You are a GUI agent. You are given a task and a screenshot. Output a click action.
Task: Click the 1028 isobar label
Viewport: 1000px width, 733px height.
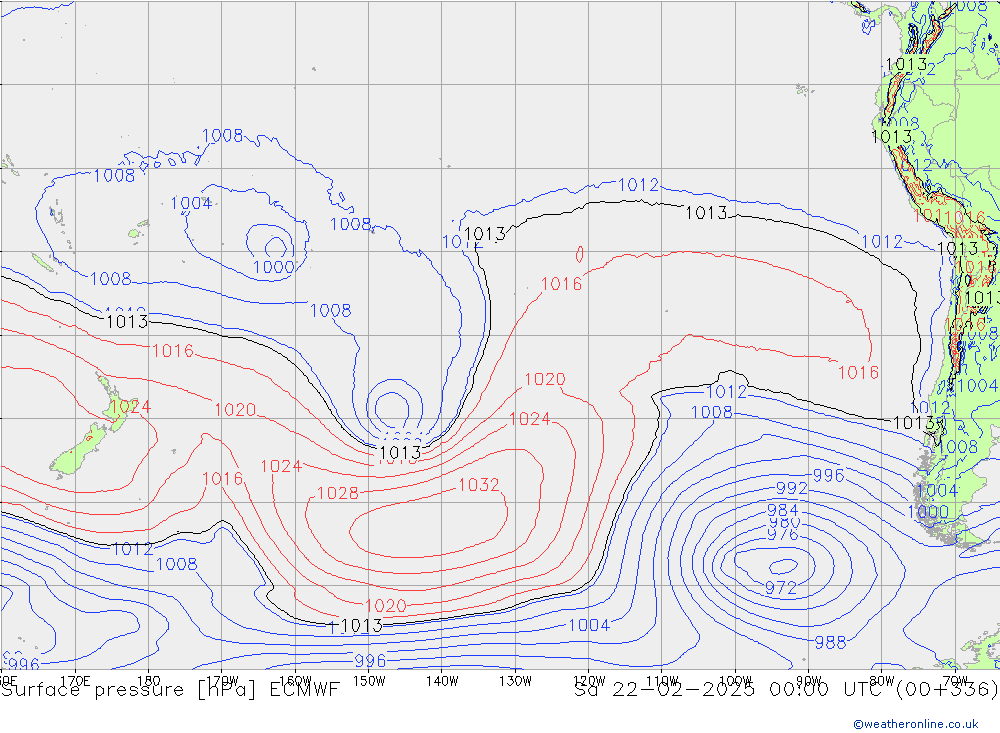pos(337,493)
